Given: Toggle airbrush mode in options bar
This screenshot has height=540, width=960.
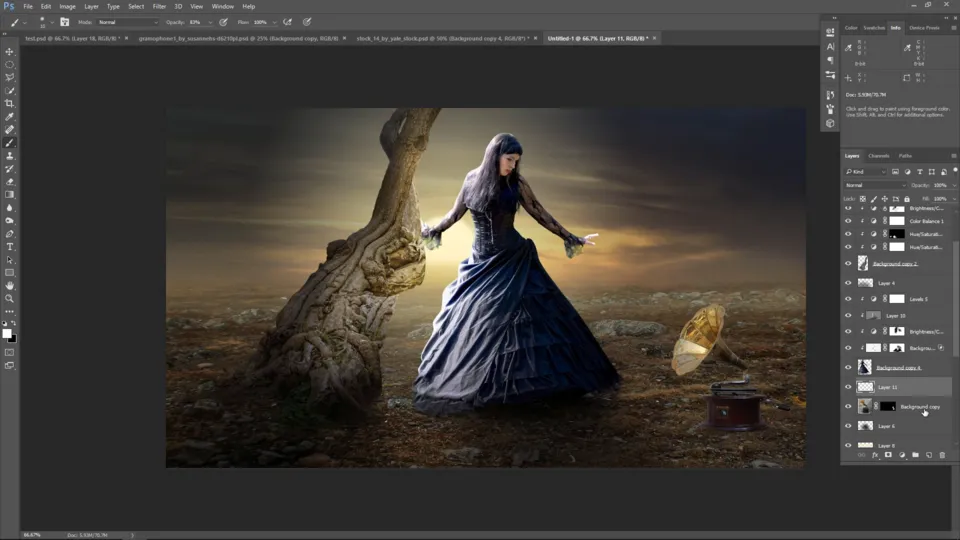Looking at the screenshot, I should (x=287, y=22).
